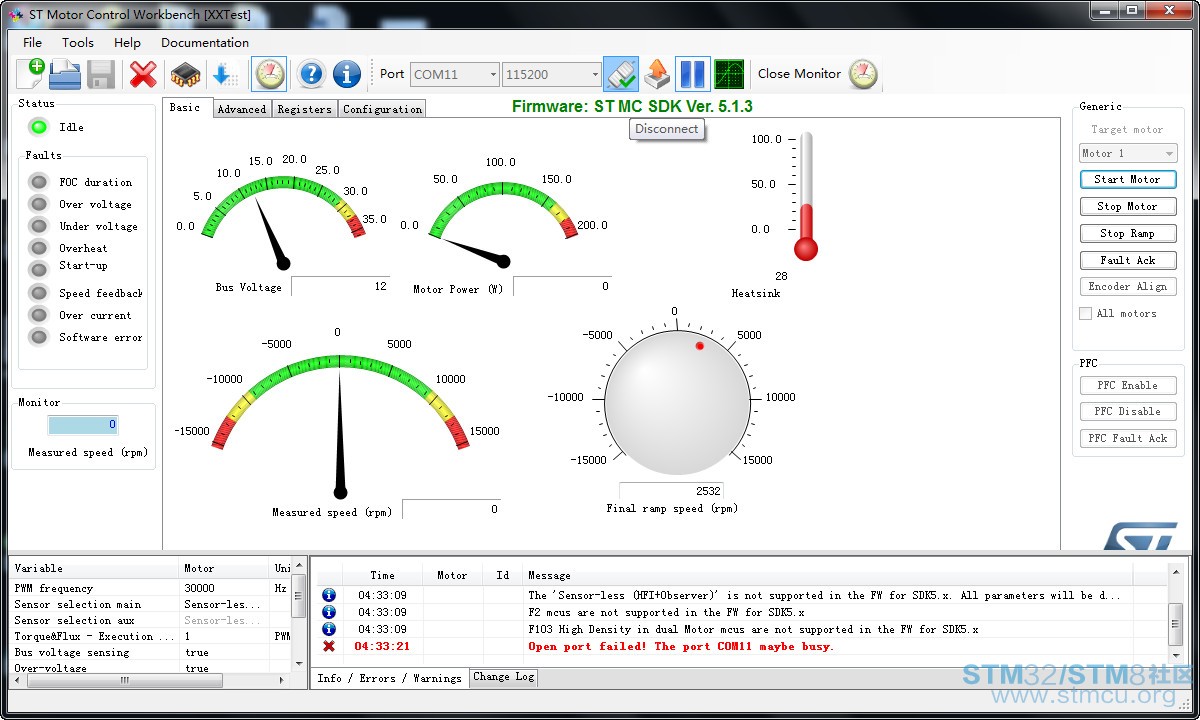The image size is (1200, 720).
Task: Click the Over current fault indicator
Action: (x=39, y=315)
